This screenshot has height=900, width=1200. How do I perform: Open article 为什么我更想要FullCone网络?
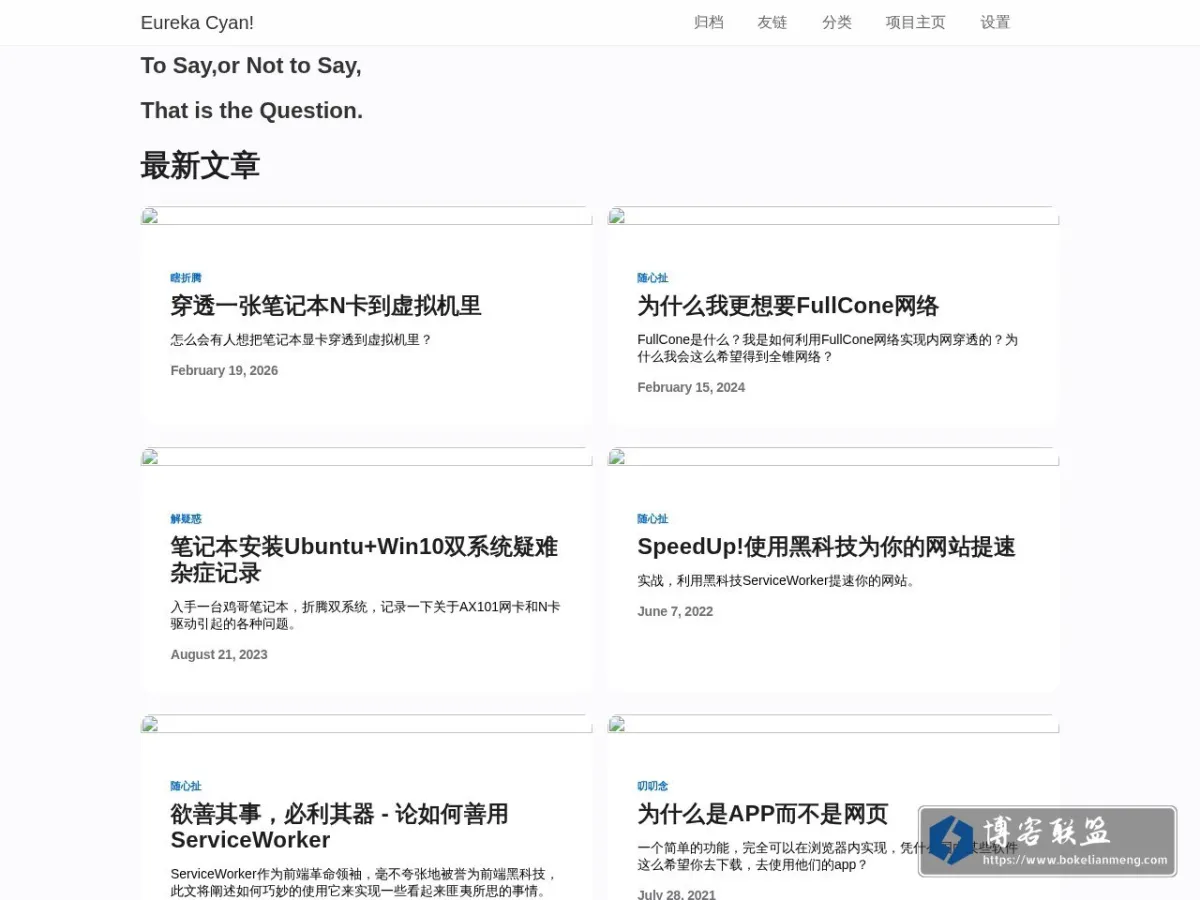[788, 306]
